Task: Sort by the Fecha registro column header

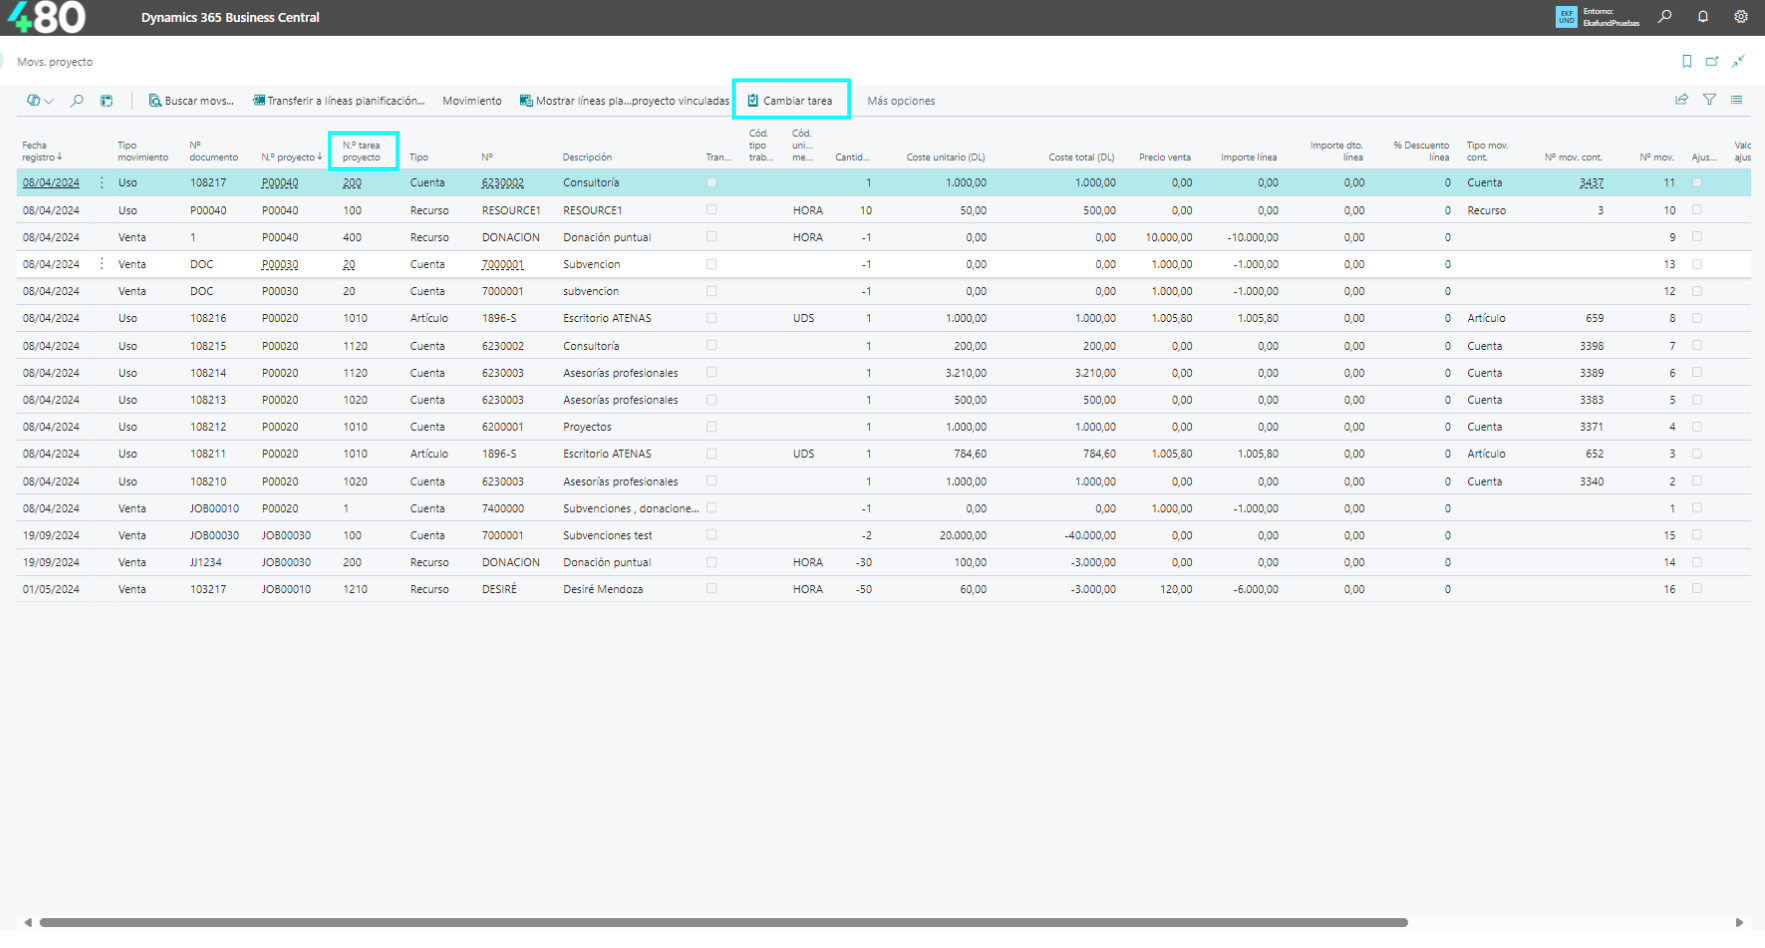Action: click(40, 151)
